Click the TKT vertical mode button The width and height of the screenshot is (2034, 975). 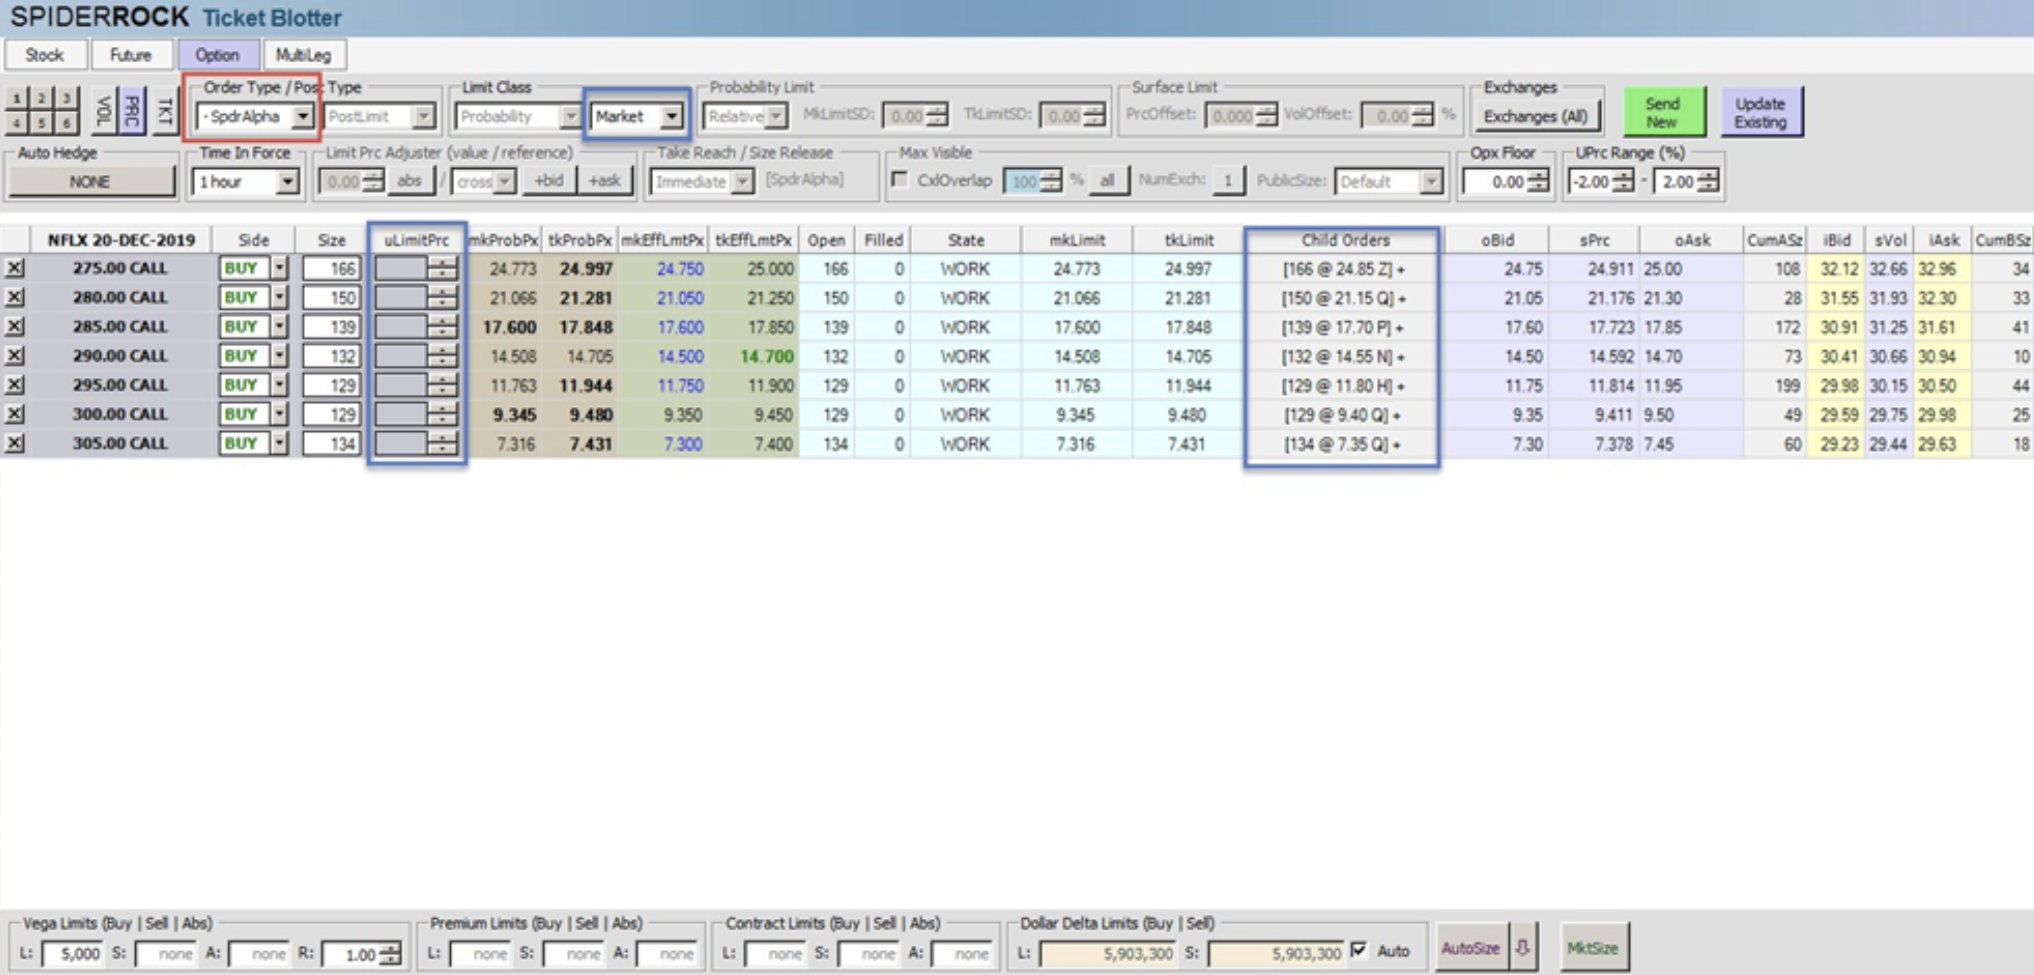point(165,111)
